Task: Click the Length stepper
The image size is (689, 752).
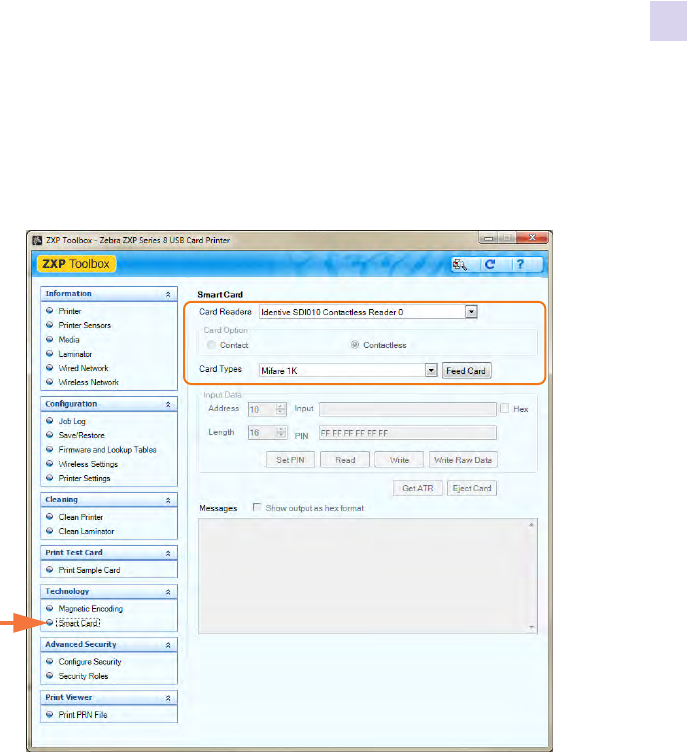Action: tap(281, 433)
